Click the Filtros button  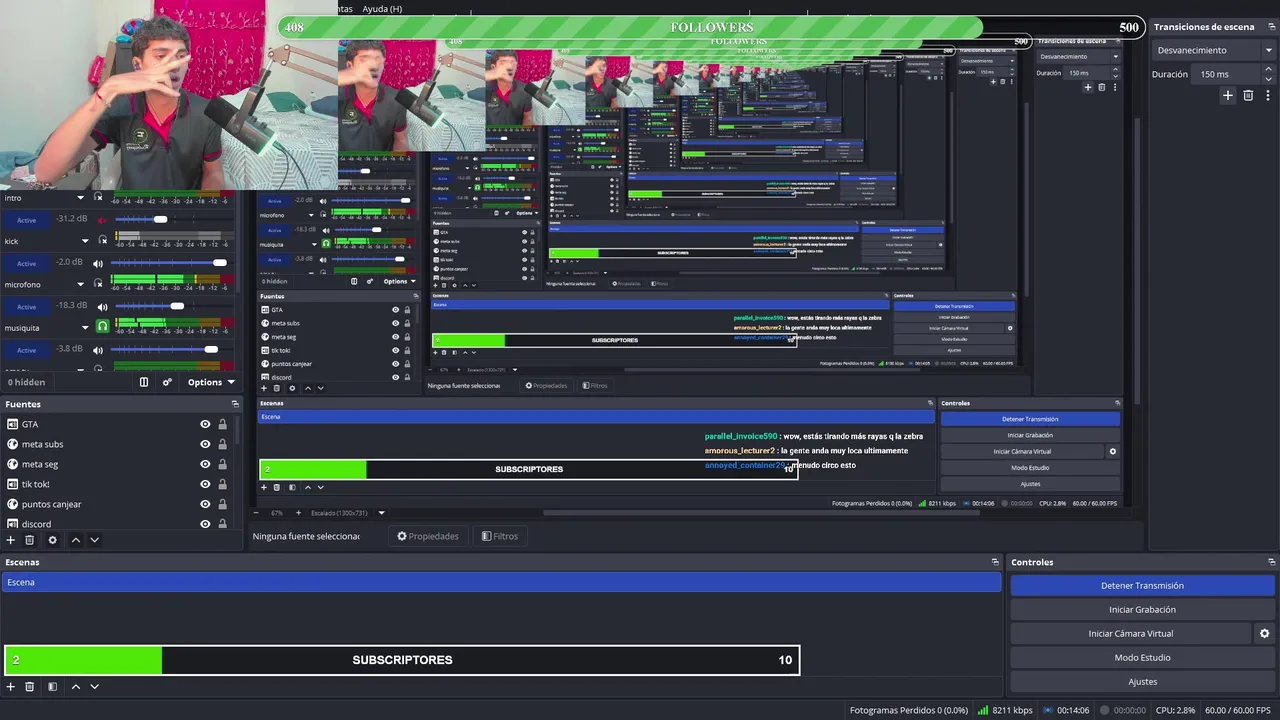click(x=500, y=536)
